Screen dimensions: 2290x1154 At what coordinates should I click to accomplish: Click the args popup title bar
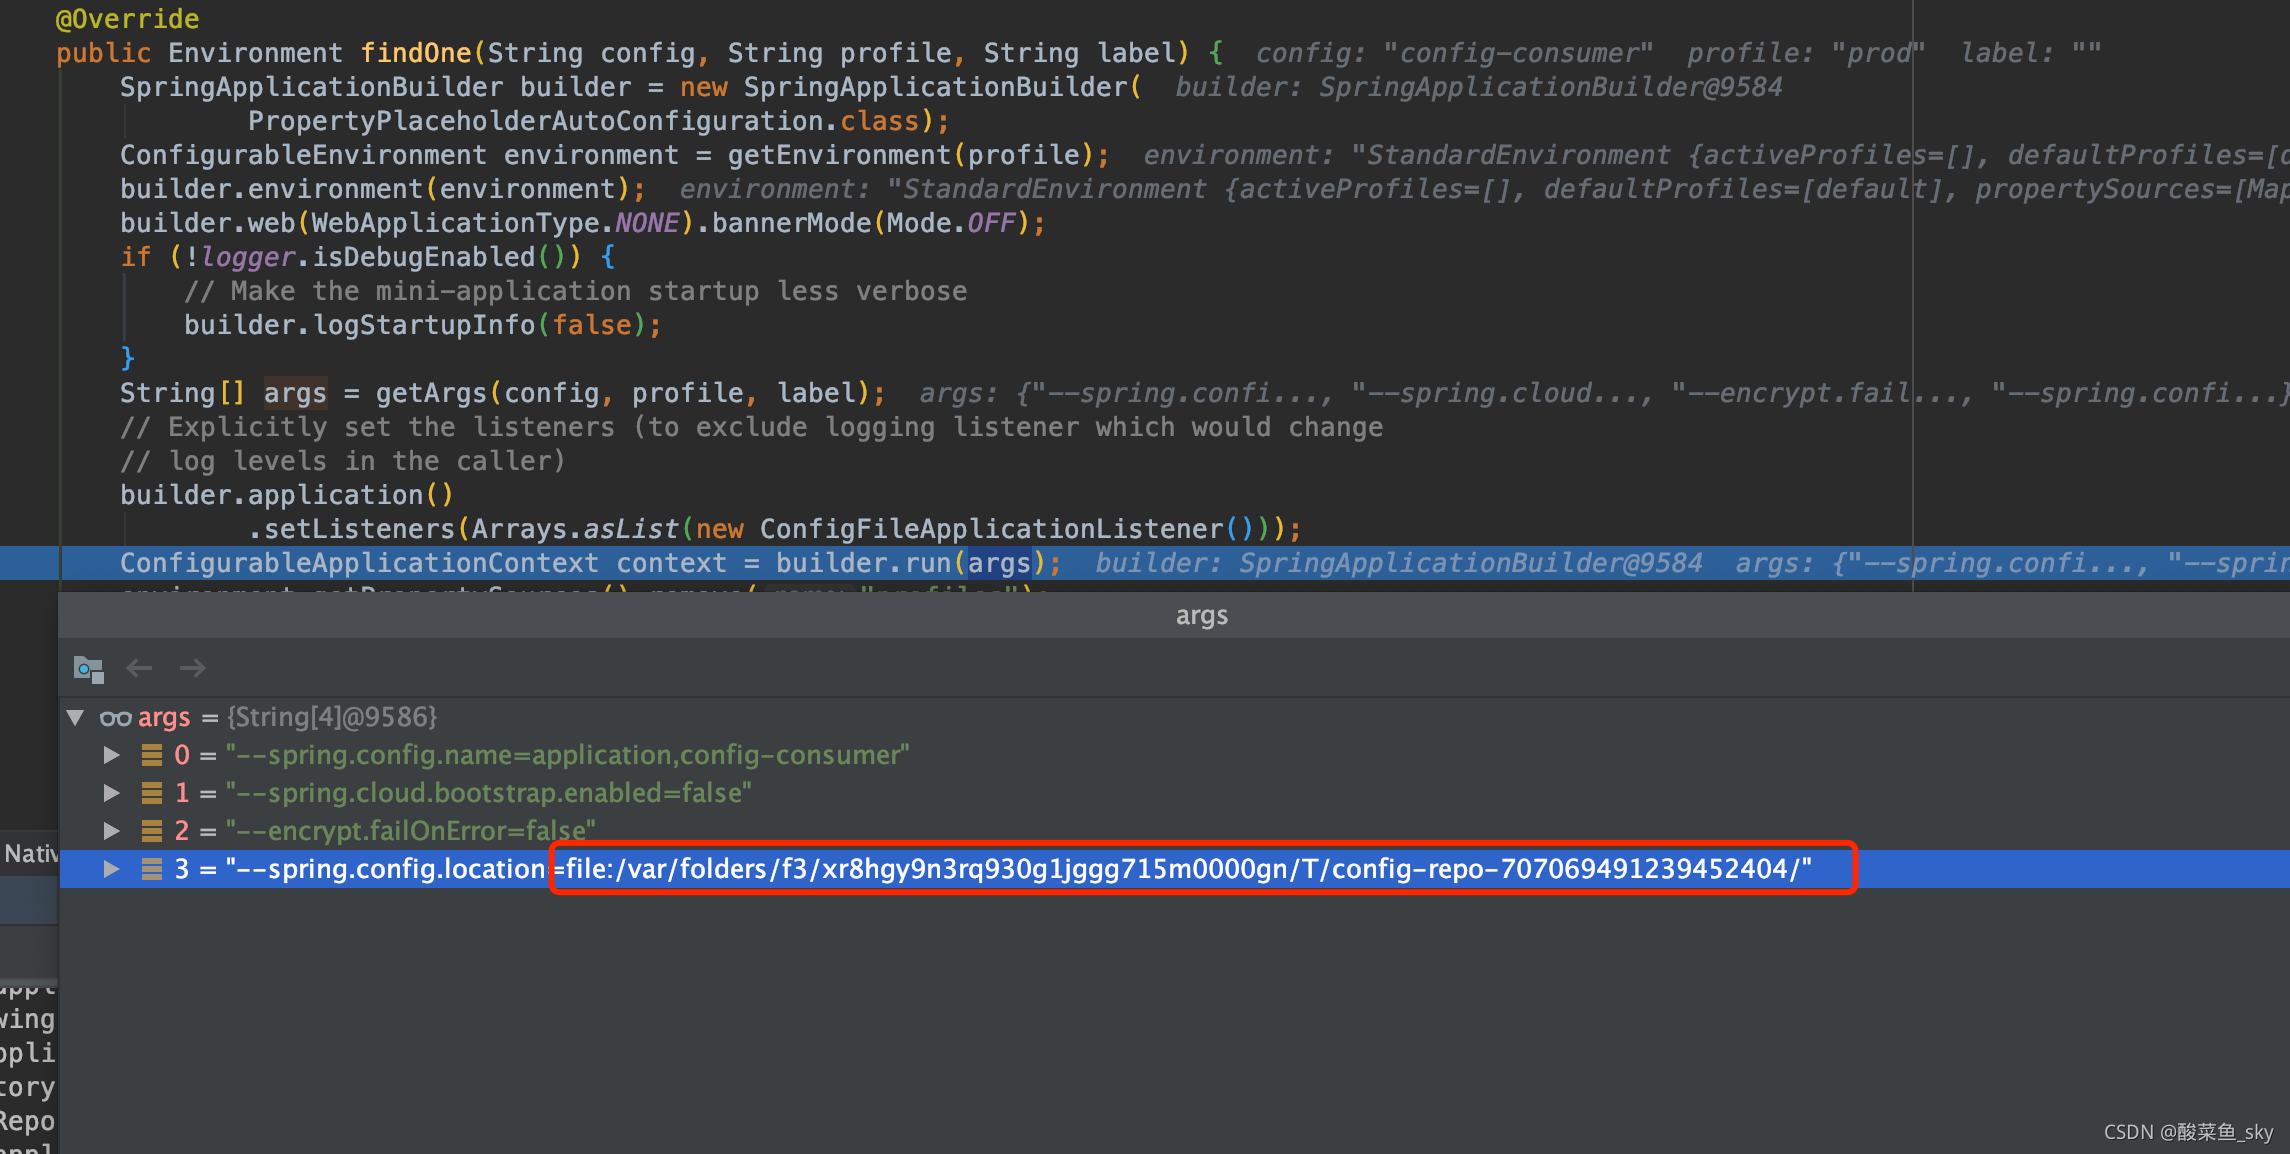(1174, 615)
